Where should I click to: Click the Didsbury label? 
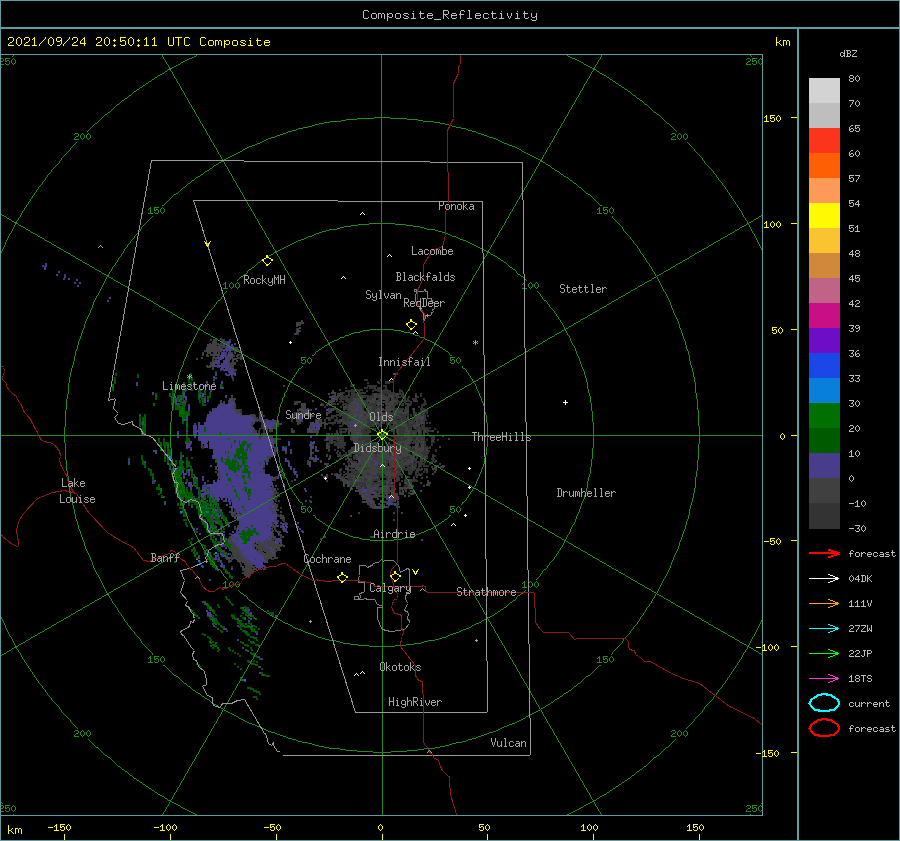(378, 448)
